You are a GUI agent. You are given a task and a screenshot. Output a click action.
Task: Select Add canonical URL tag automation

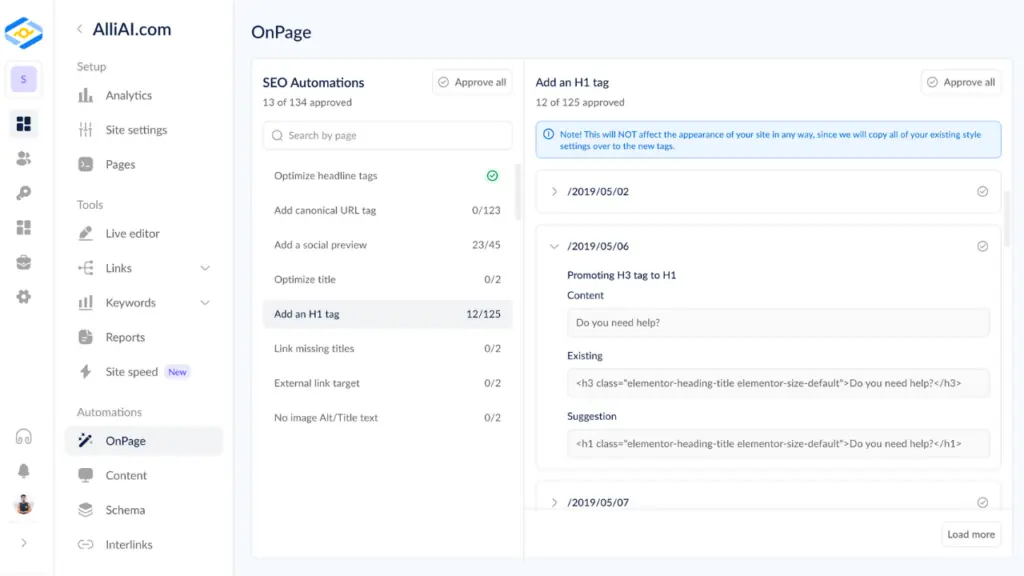(325, 210)
